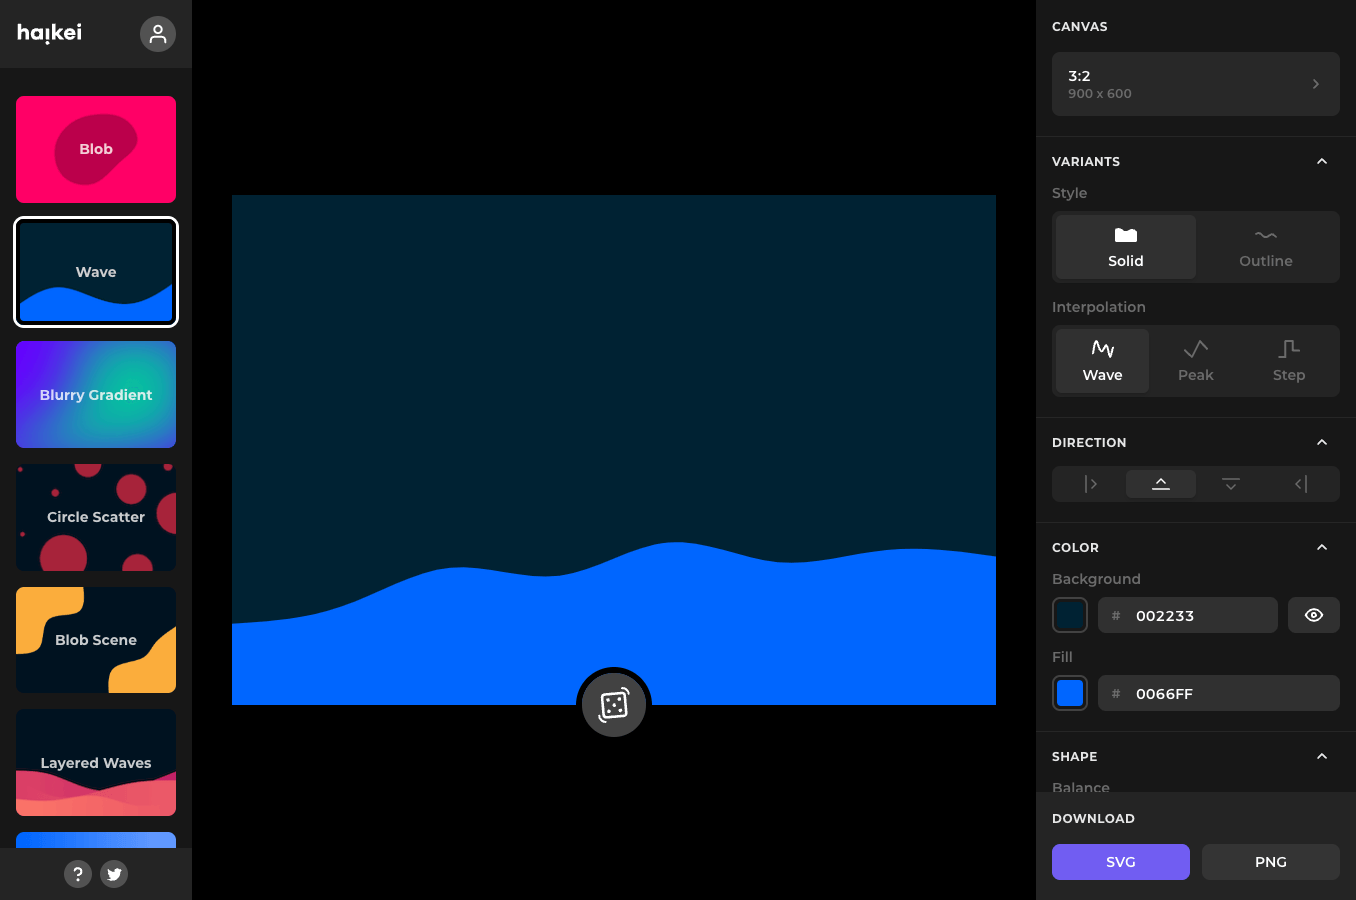This screenshot has height=900, width=1356.
Task: Open the Fill color swatch picker
Action: click(x=1069, y=693)
